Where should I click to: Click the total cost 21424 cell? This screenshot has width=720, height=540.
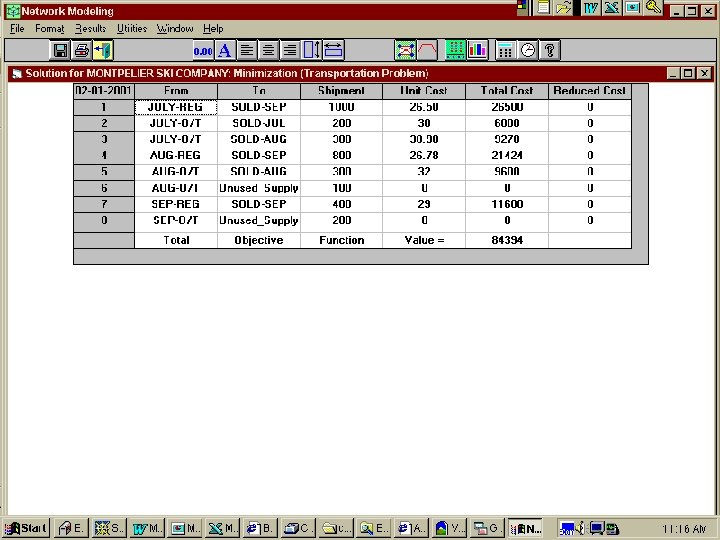(507, 155)
